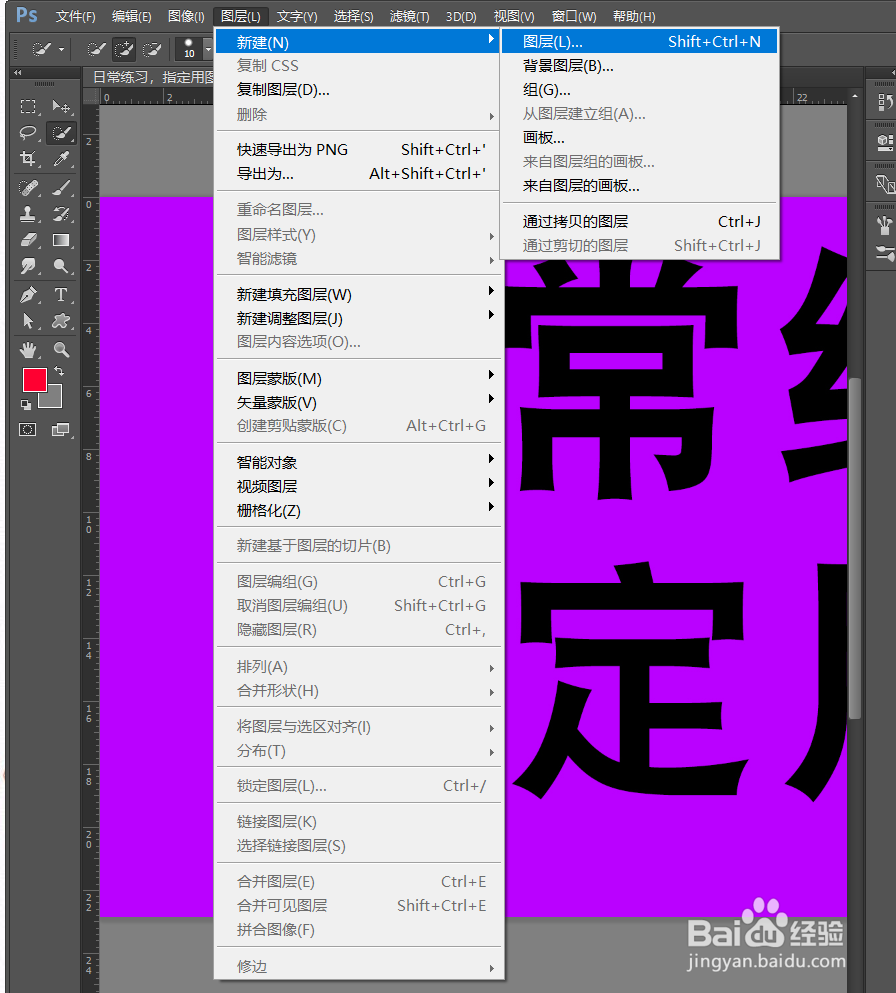
Task: Reset to default black and white colors
Action: (26, 405)
